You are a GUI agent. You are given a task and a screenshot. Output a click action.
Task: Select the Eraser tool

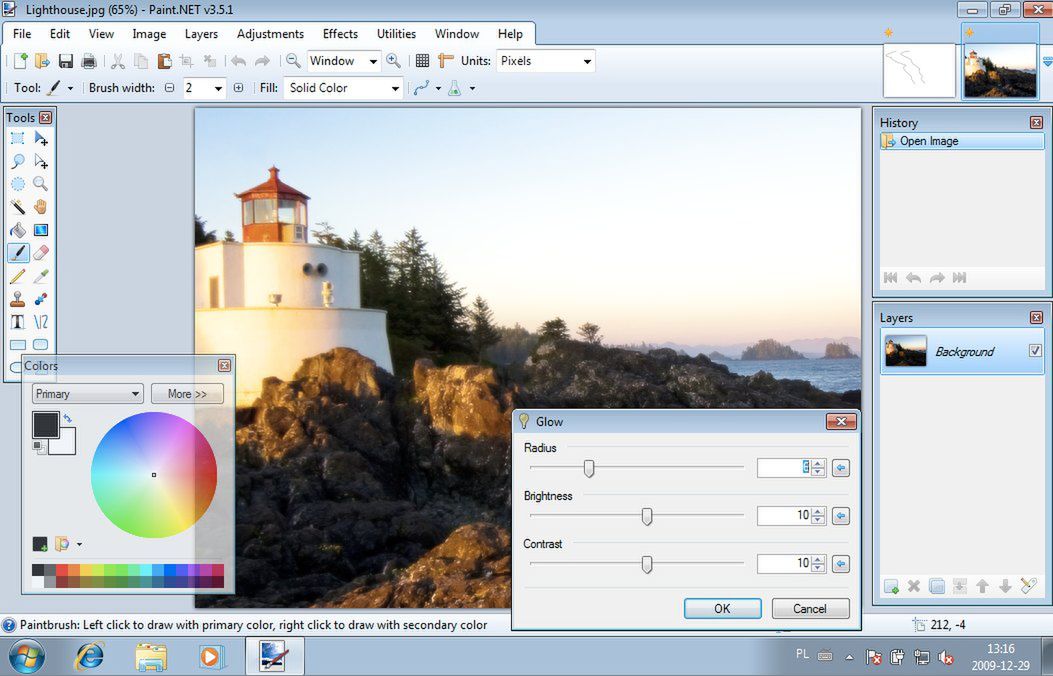coord(40,253)
